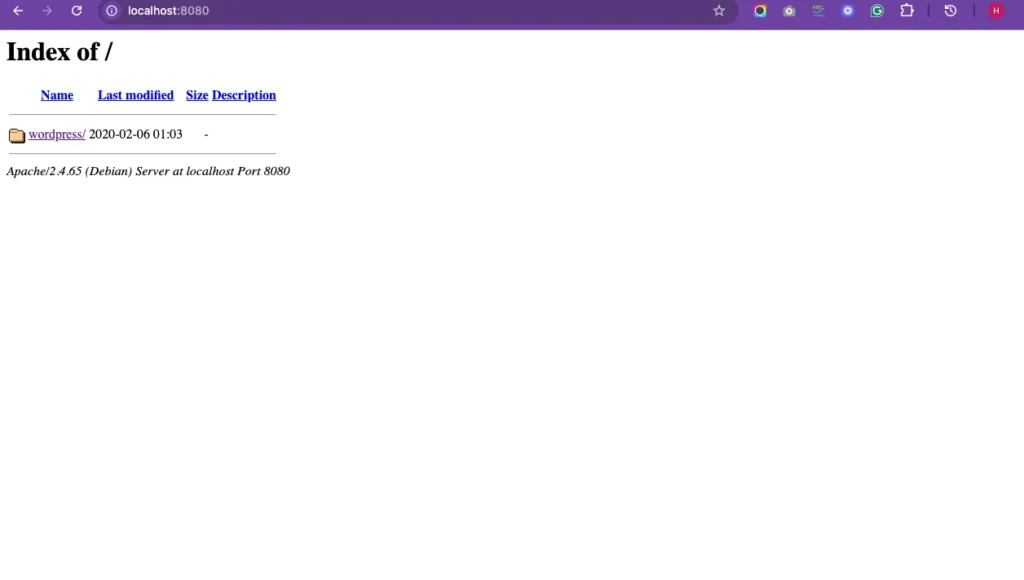The width and height of the screenshot is (1024, 580).
Task: Click the browser back arrow
Action: tap(18, 11)
